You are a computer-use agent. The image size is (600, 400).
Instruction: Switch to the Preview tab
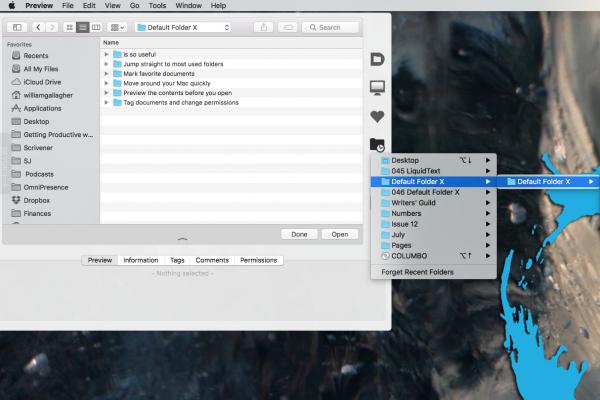(100, 260)
